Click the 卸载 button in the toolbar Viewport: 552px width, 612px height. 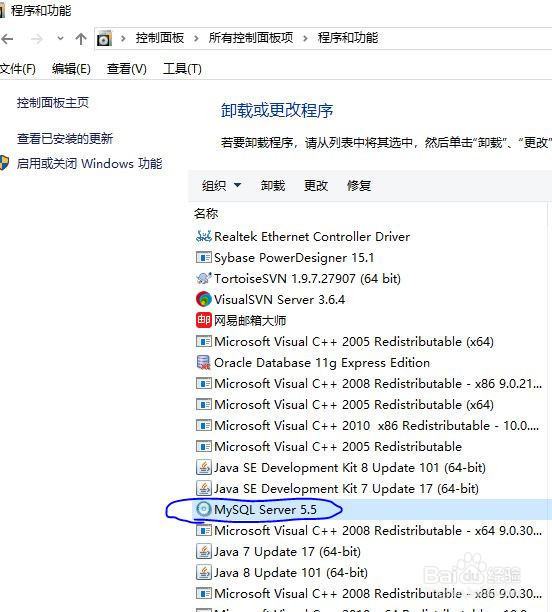[273, 185]
